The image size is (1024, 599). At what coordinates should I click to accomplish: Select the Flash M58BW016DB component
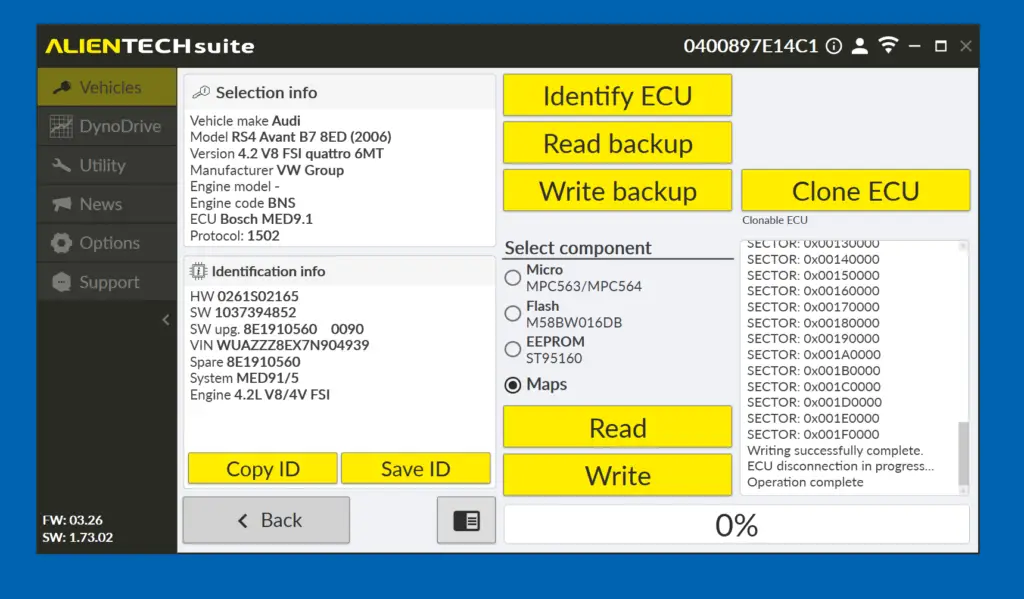pos(513,314)
